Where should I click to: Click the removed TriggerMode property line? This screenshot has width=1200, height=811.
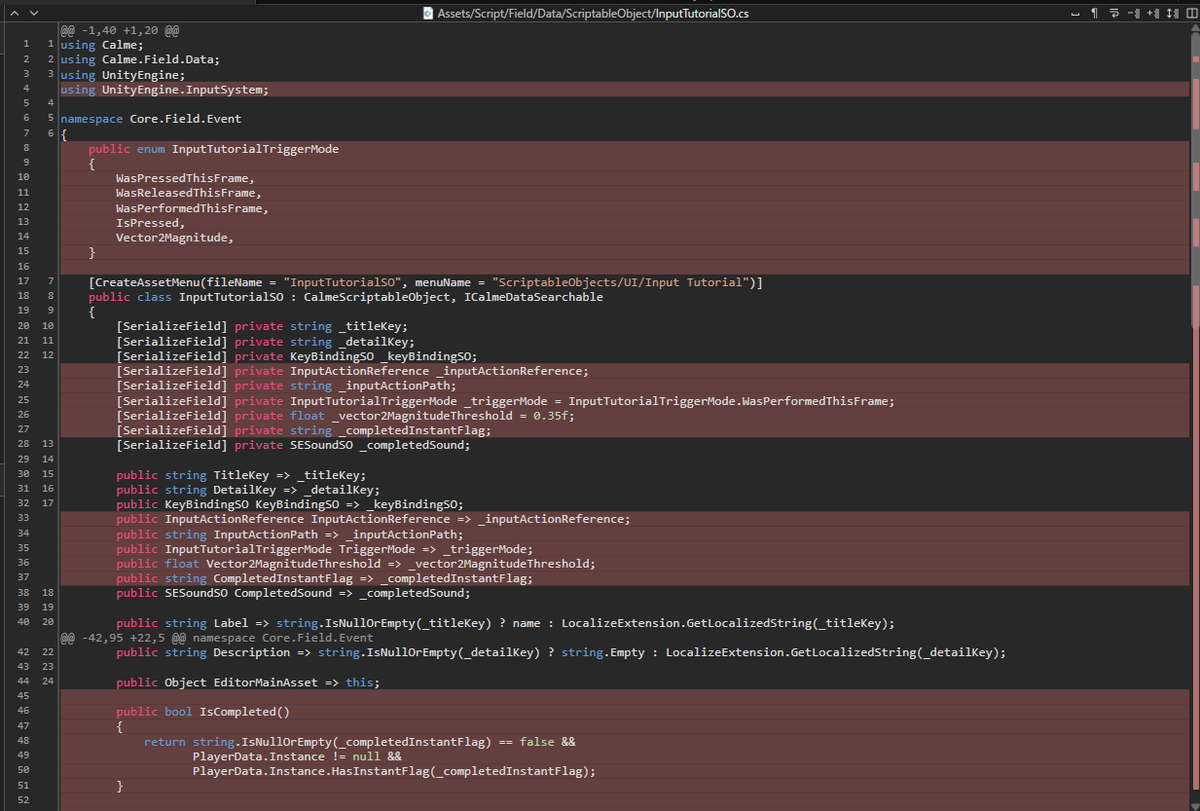[x=325, y=549]
